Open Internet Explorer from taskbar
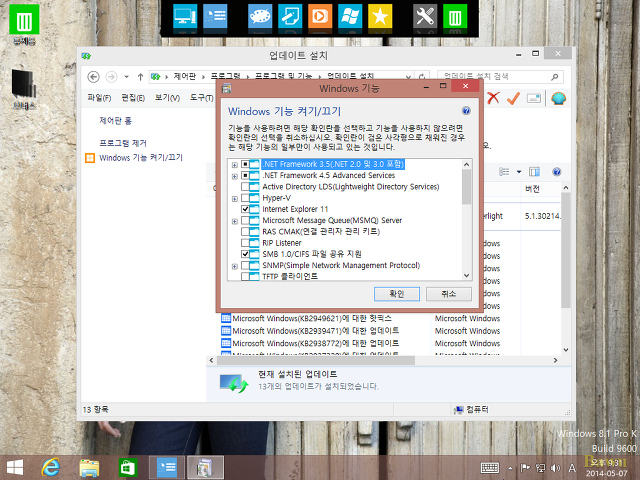 (51, 467)
